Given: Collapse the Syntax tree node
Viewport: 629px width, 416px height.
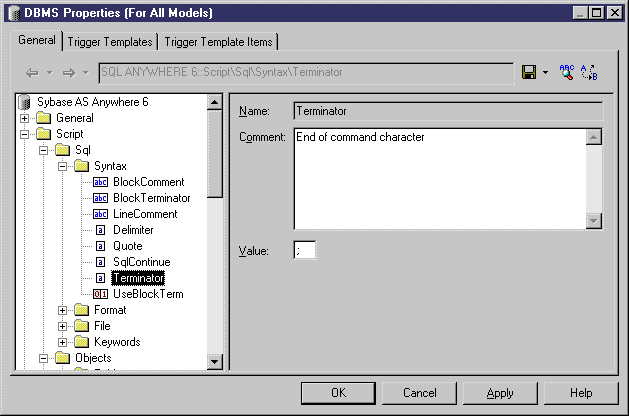Looking at the screenshot, I should tap(62, 166).
